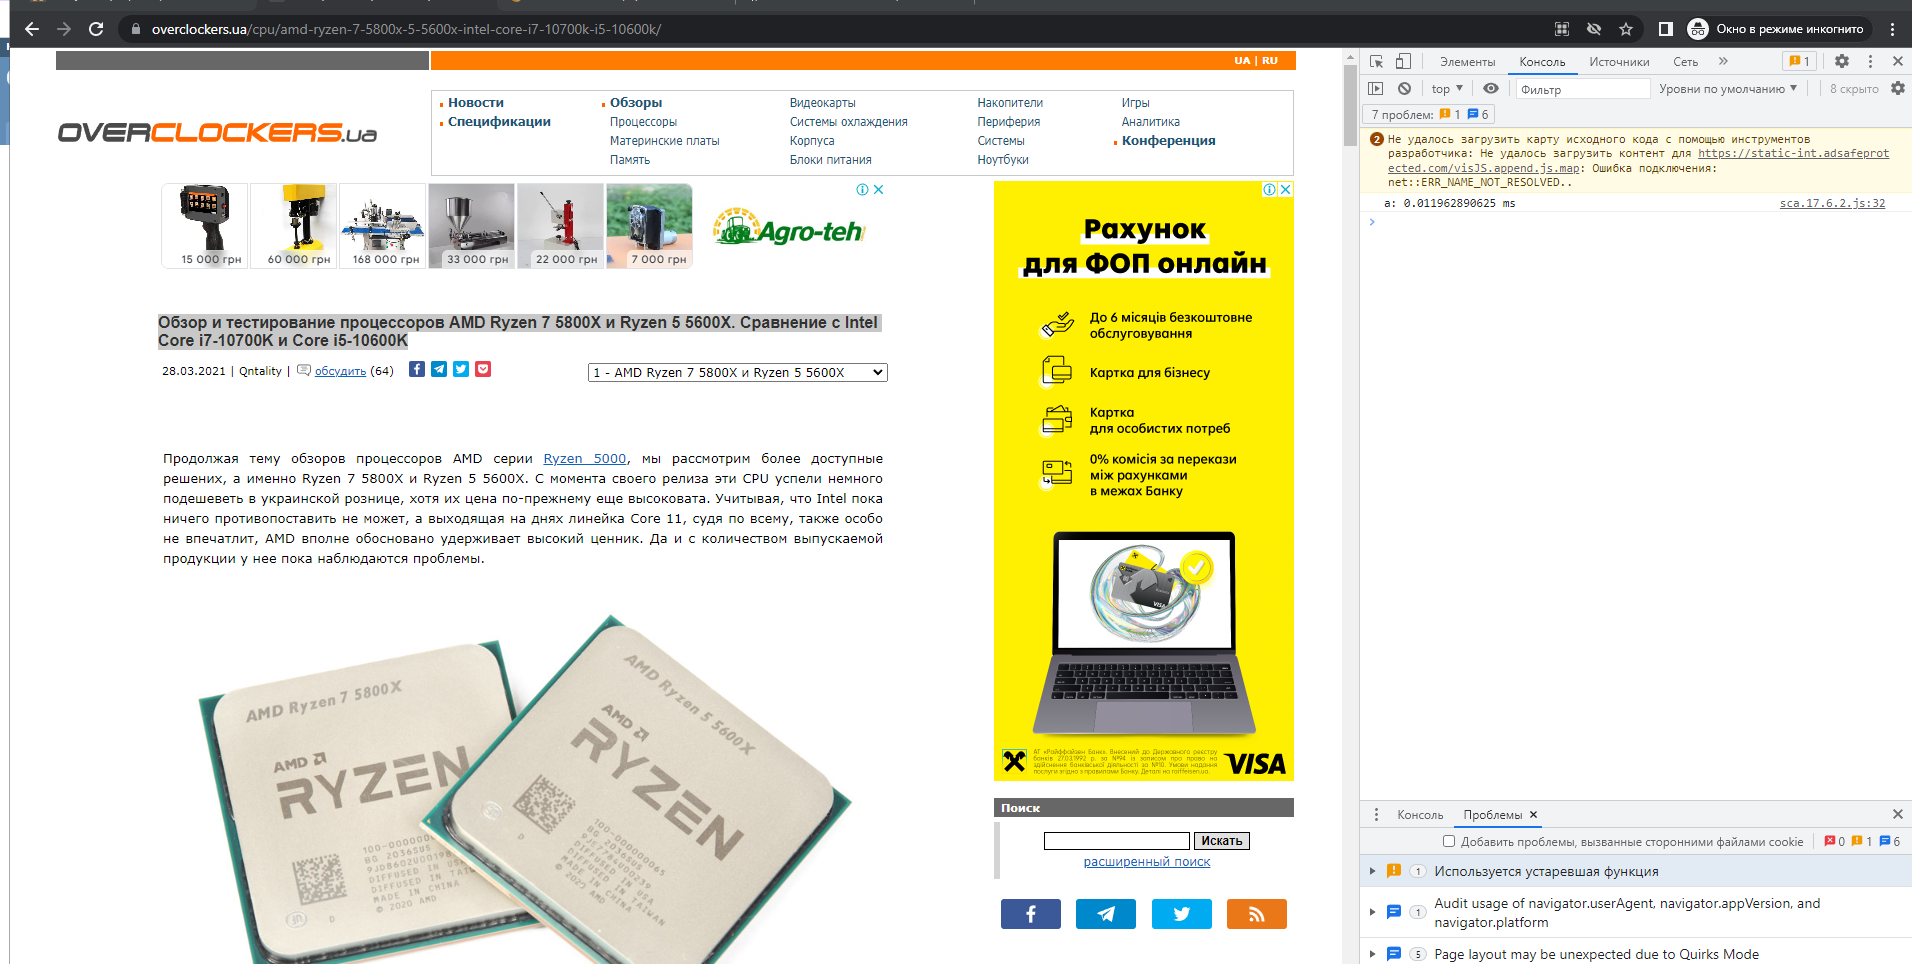Toggle the device toolbar icon in DevTools

click(x=1403, y=61)
